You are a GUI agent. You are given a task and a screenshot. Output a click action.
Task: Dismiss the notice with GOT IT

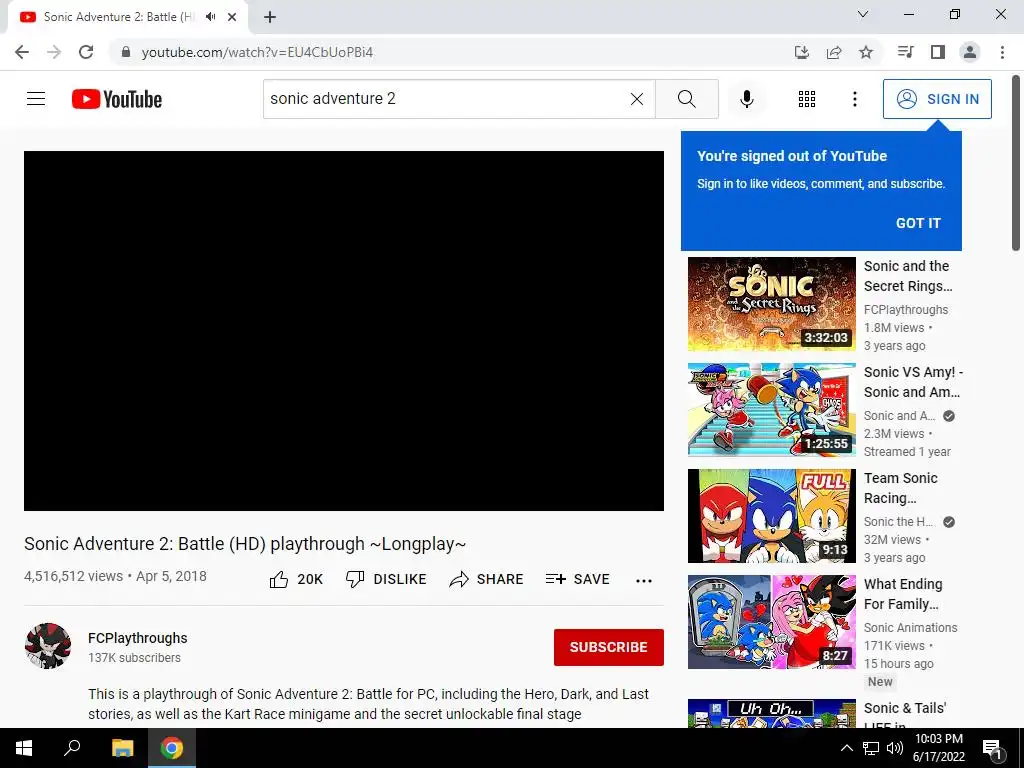tap(918, 223)
